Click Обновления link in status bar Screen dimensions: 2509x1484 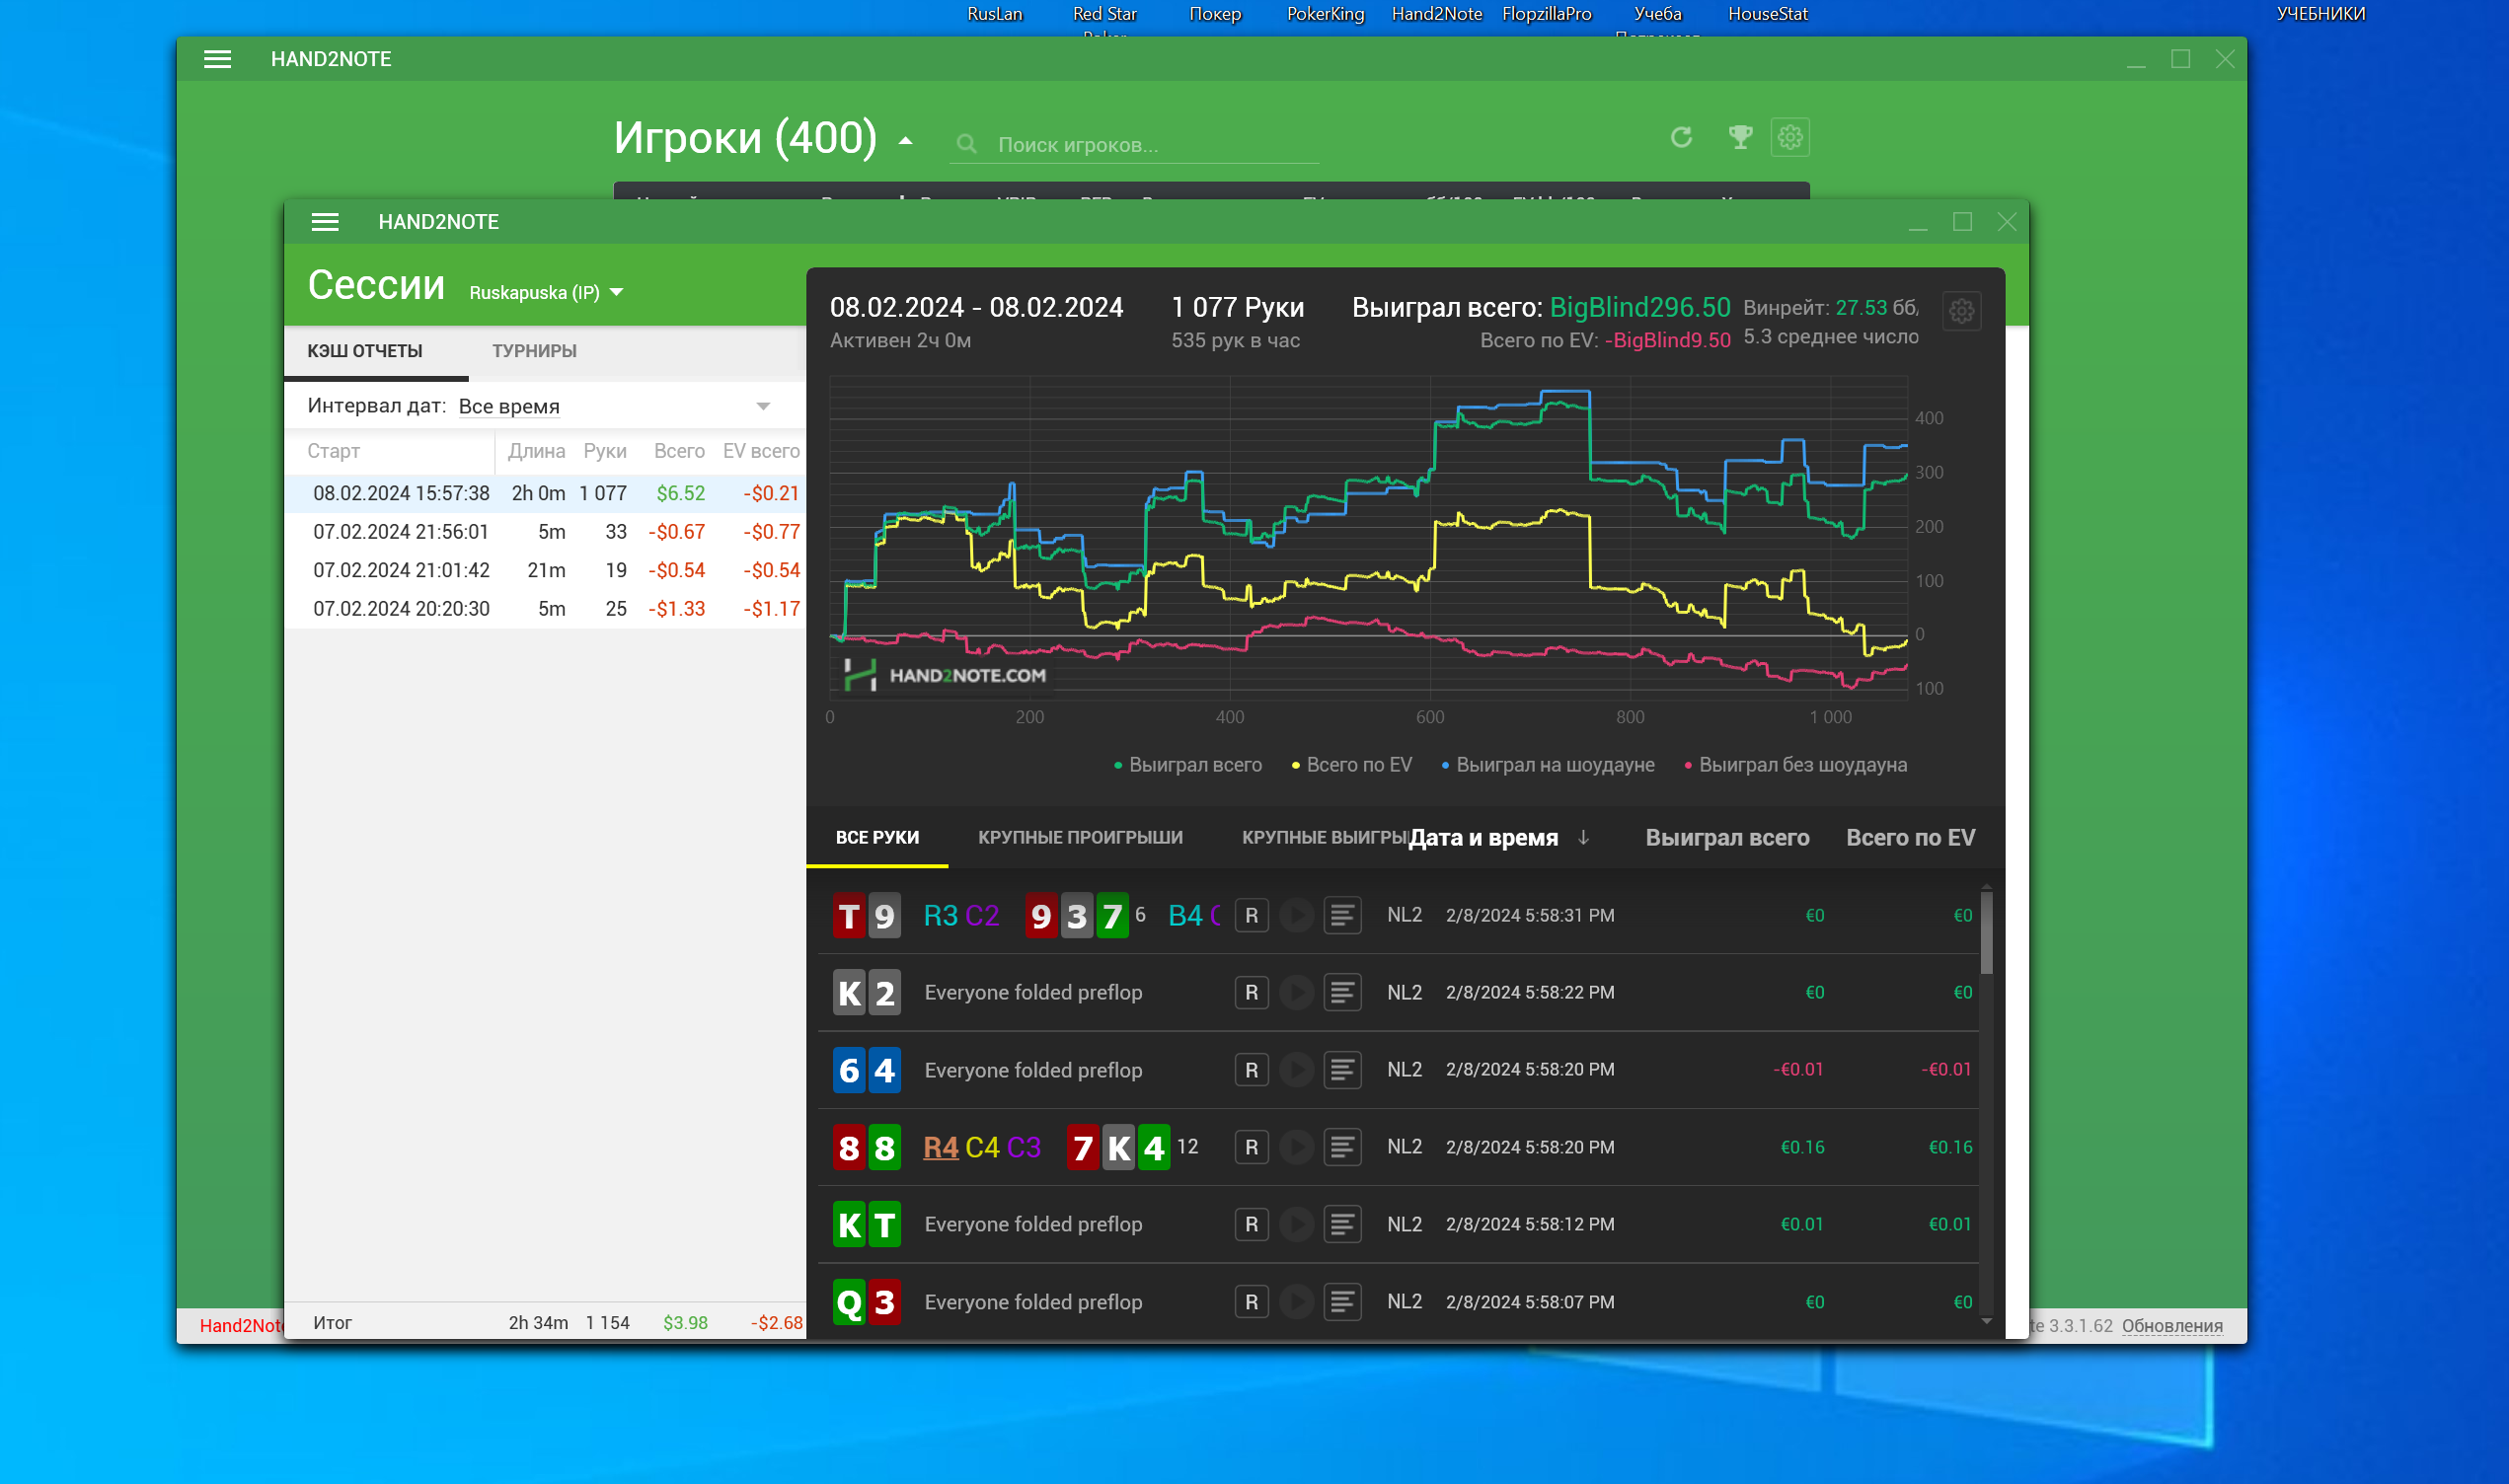tap(2172, 1326)
